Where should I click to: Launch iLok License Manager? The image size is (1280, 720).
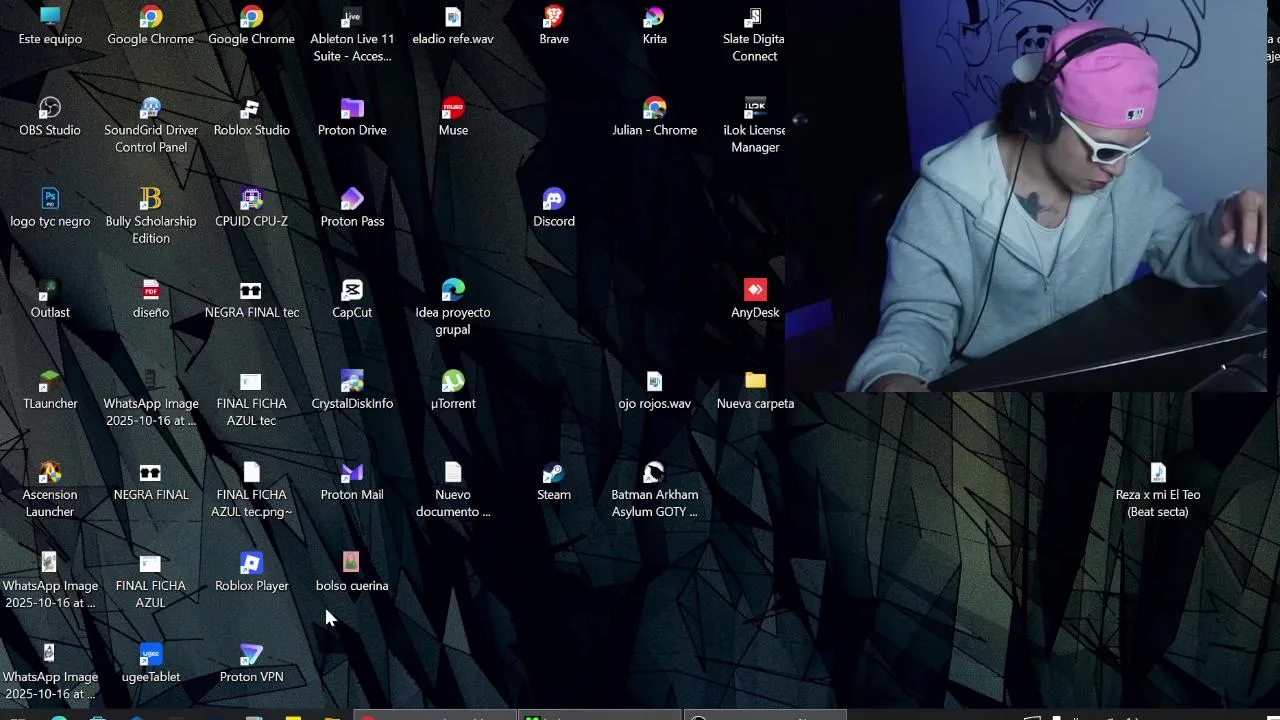click(755, 126)
